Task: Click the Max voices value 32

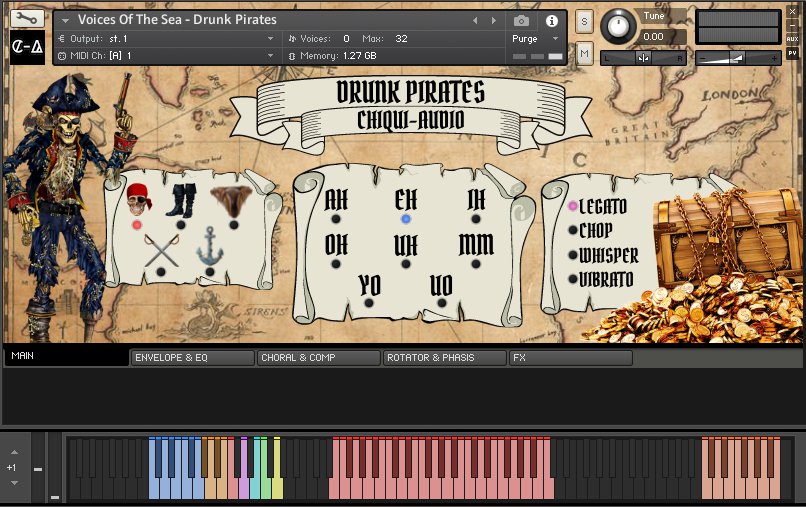Action: click(x=401, y=39)
